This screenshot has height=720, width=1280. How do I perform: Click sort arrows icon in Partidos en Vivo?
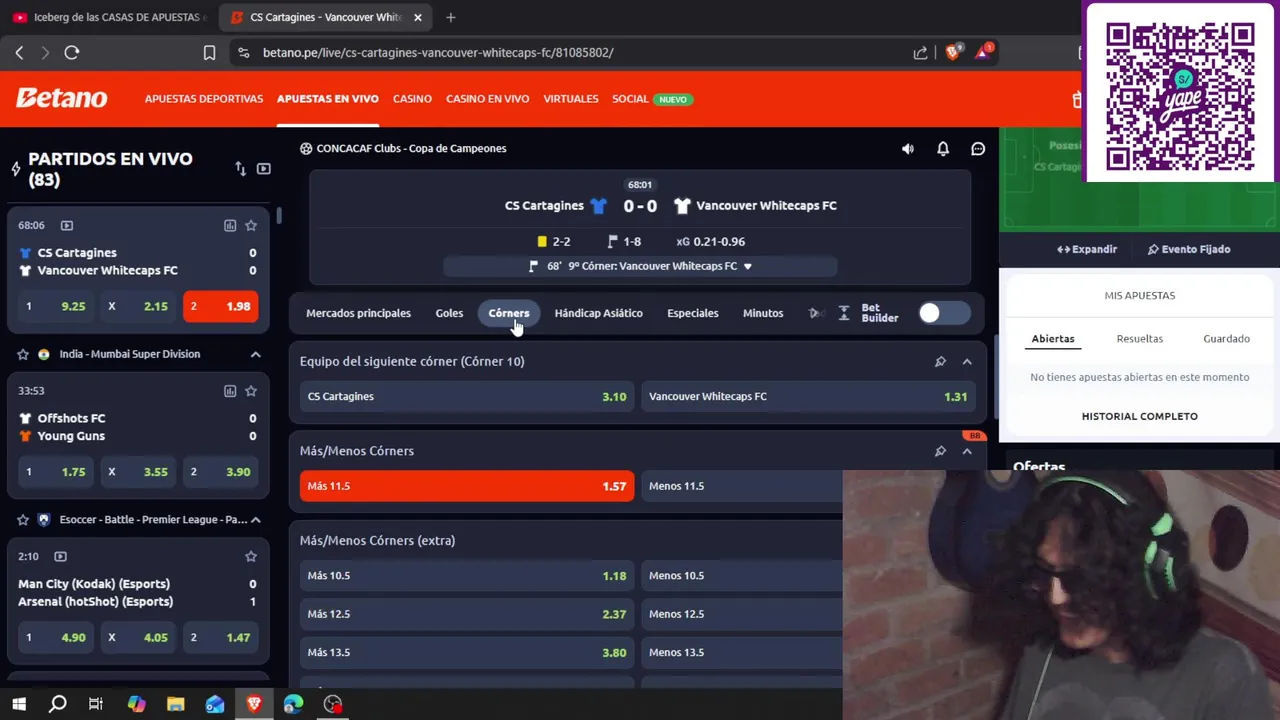[240, 169]
